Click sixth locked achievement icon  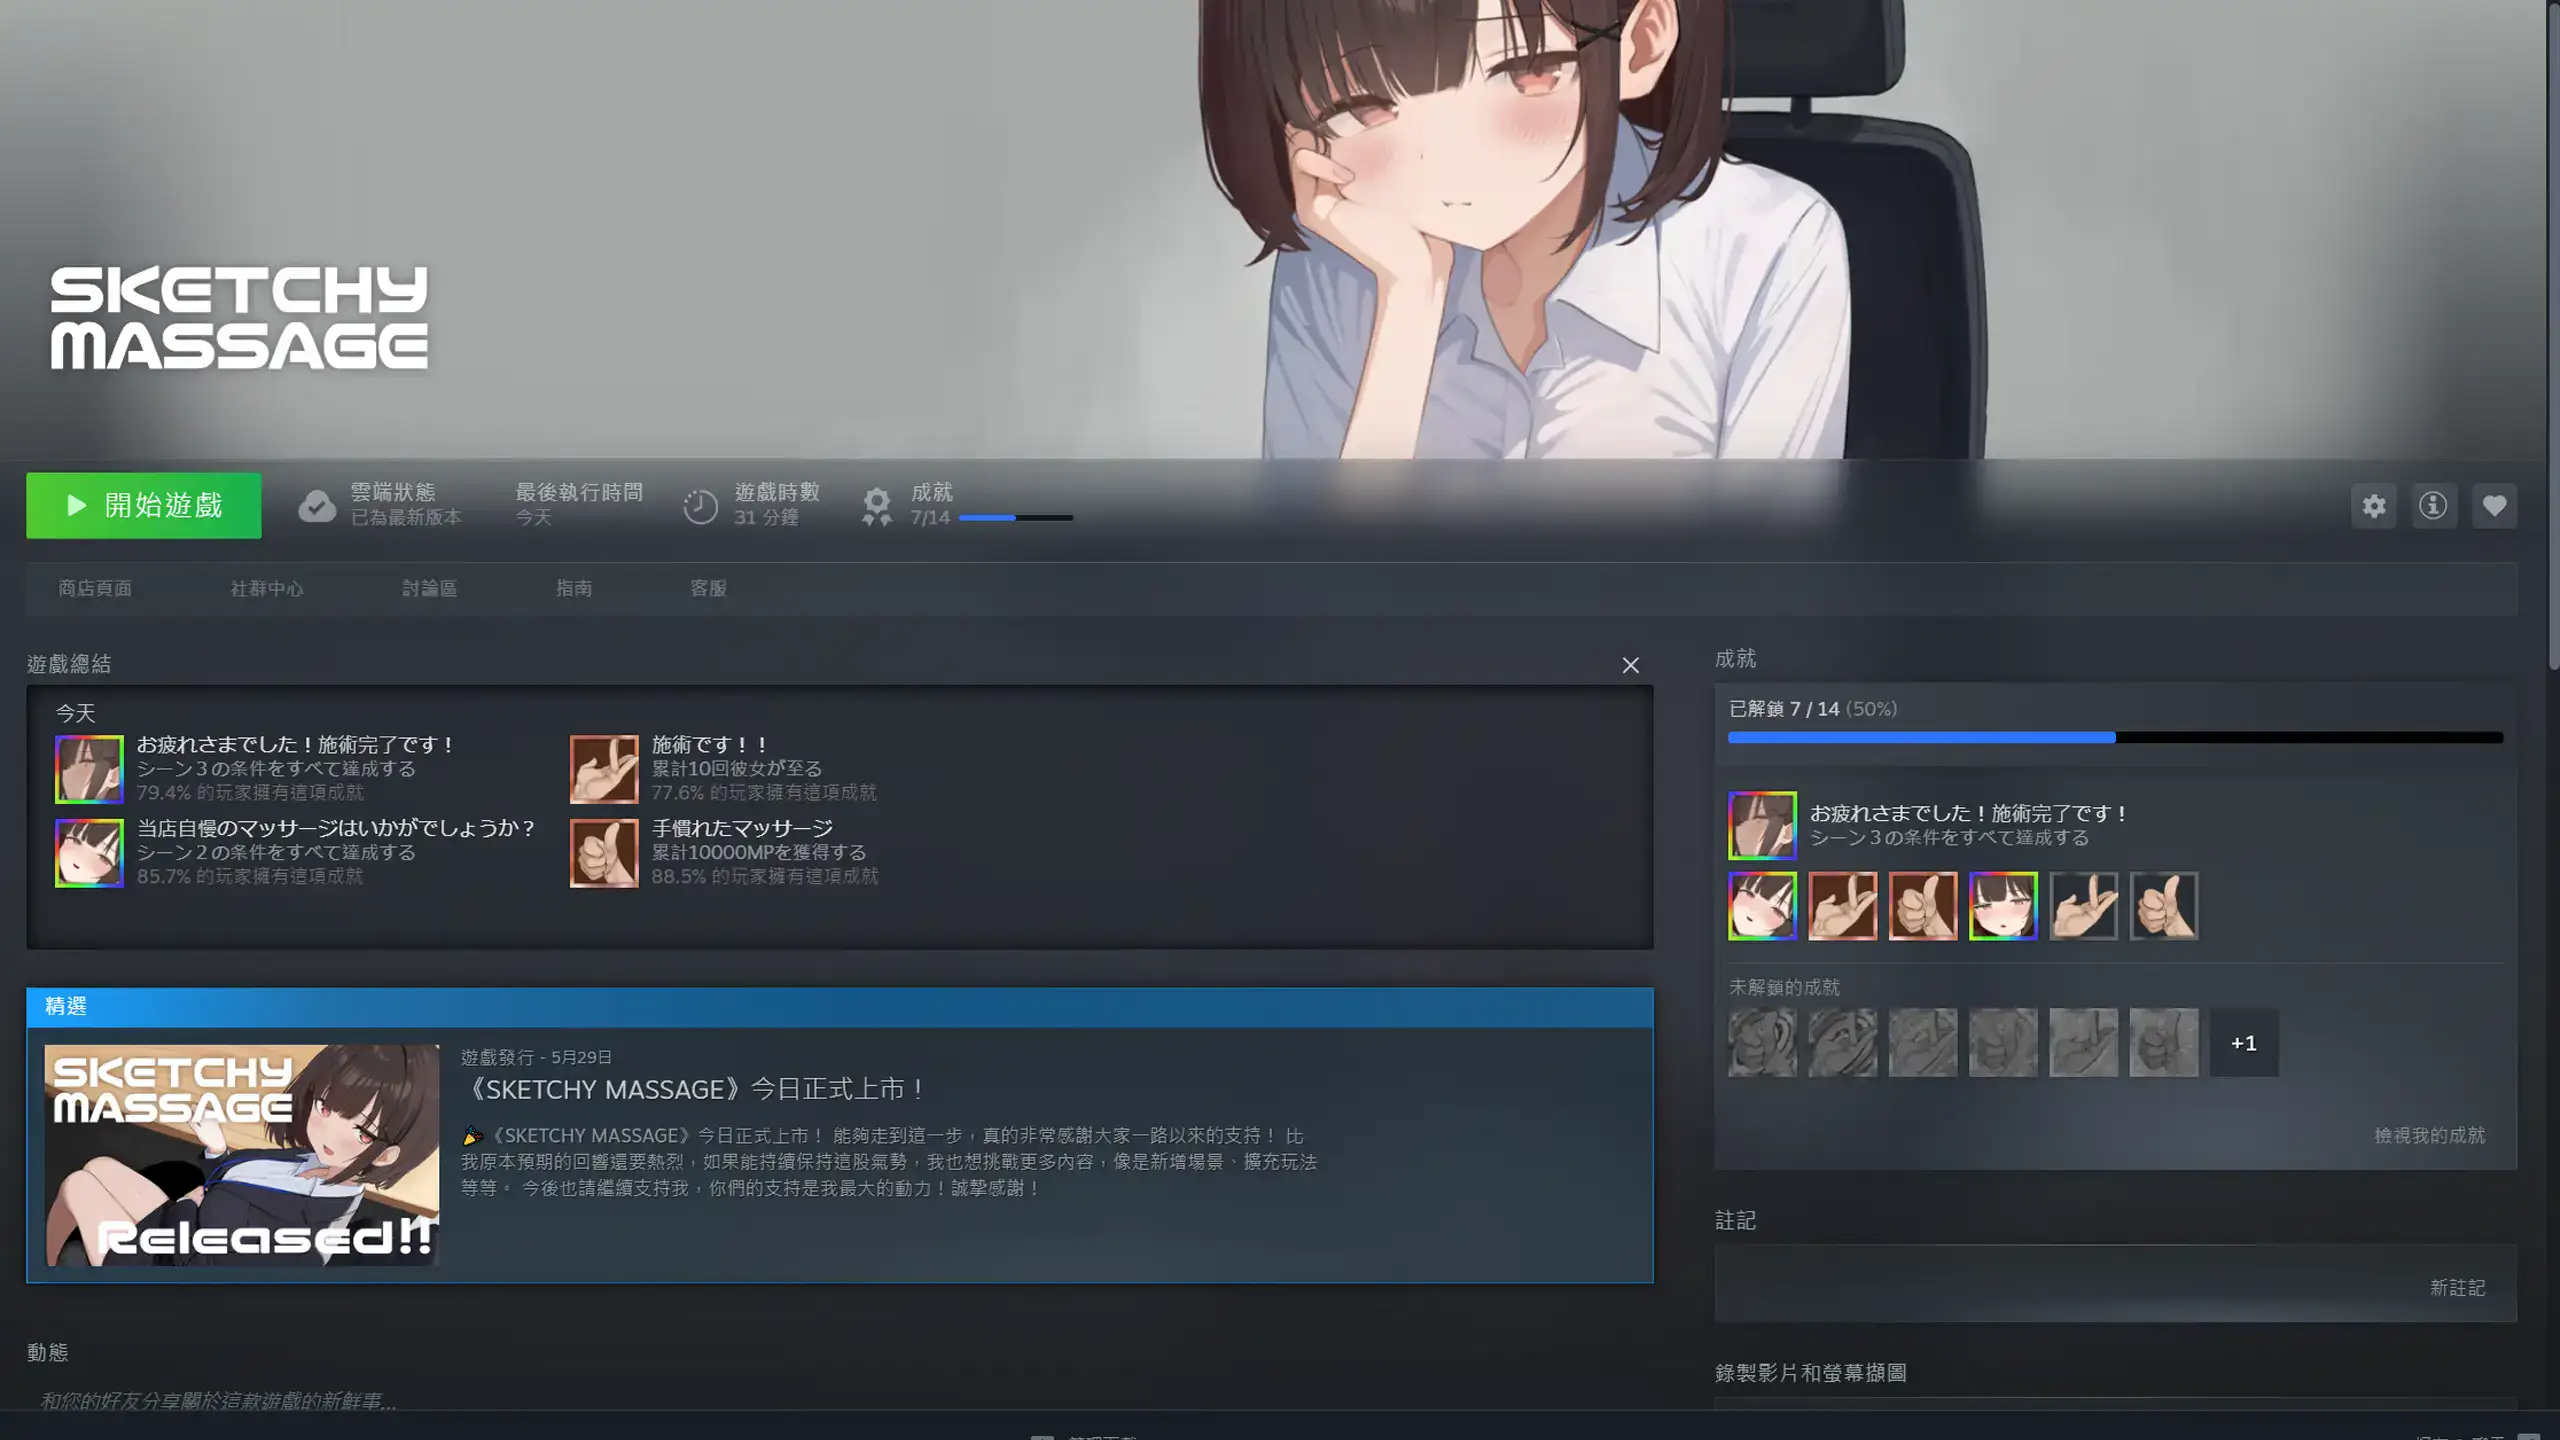[2164, 1043]
